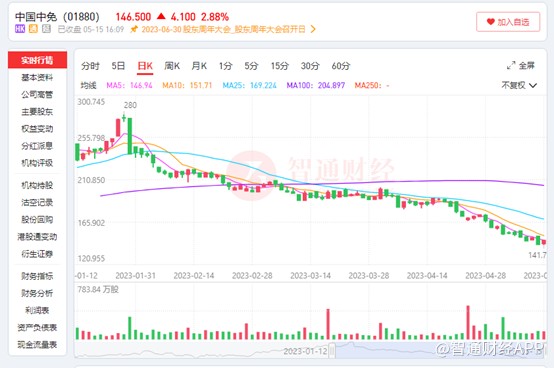Screen dimensions: 554x368
Task: Open 分红派息 in the sidebar
Action: pos(37,146)
